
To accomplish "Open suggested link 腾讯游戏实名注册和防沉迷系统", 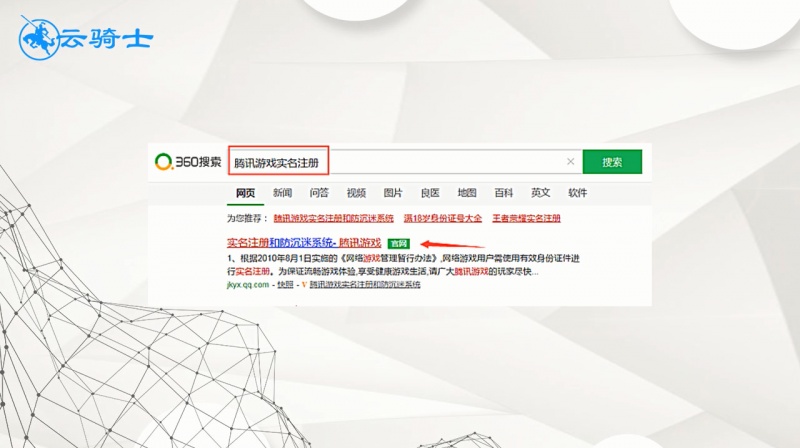I will coord(334,218).
